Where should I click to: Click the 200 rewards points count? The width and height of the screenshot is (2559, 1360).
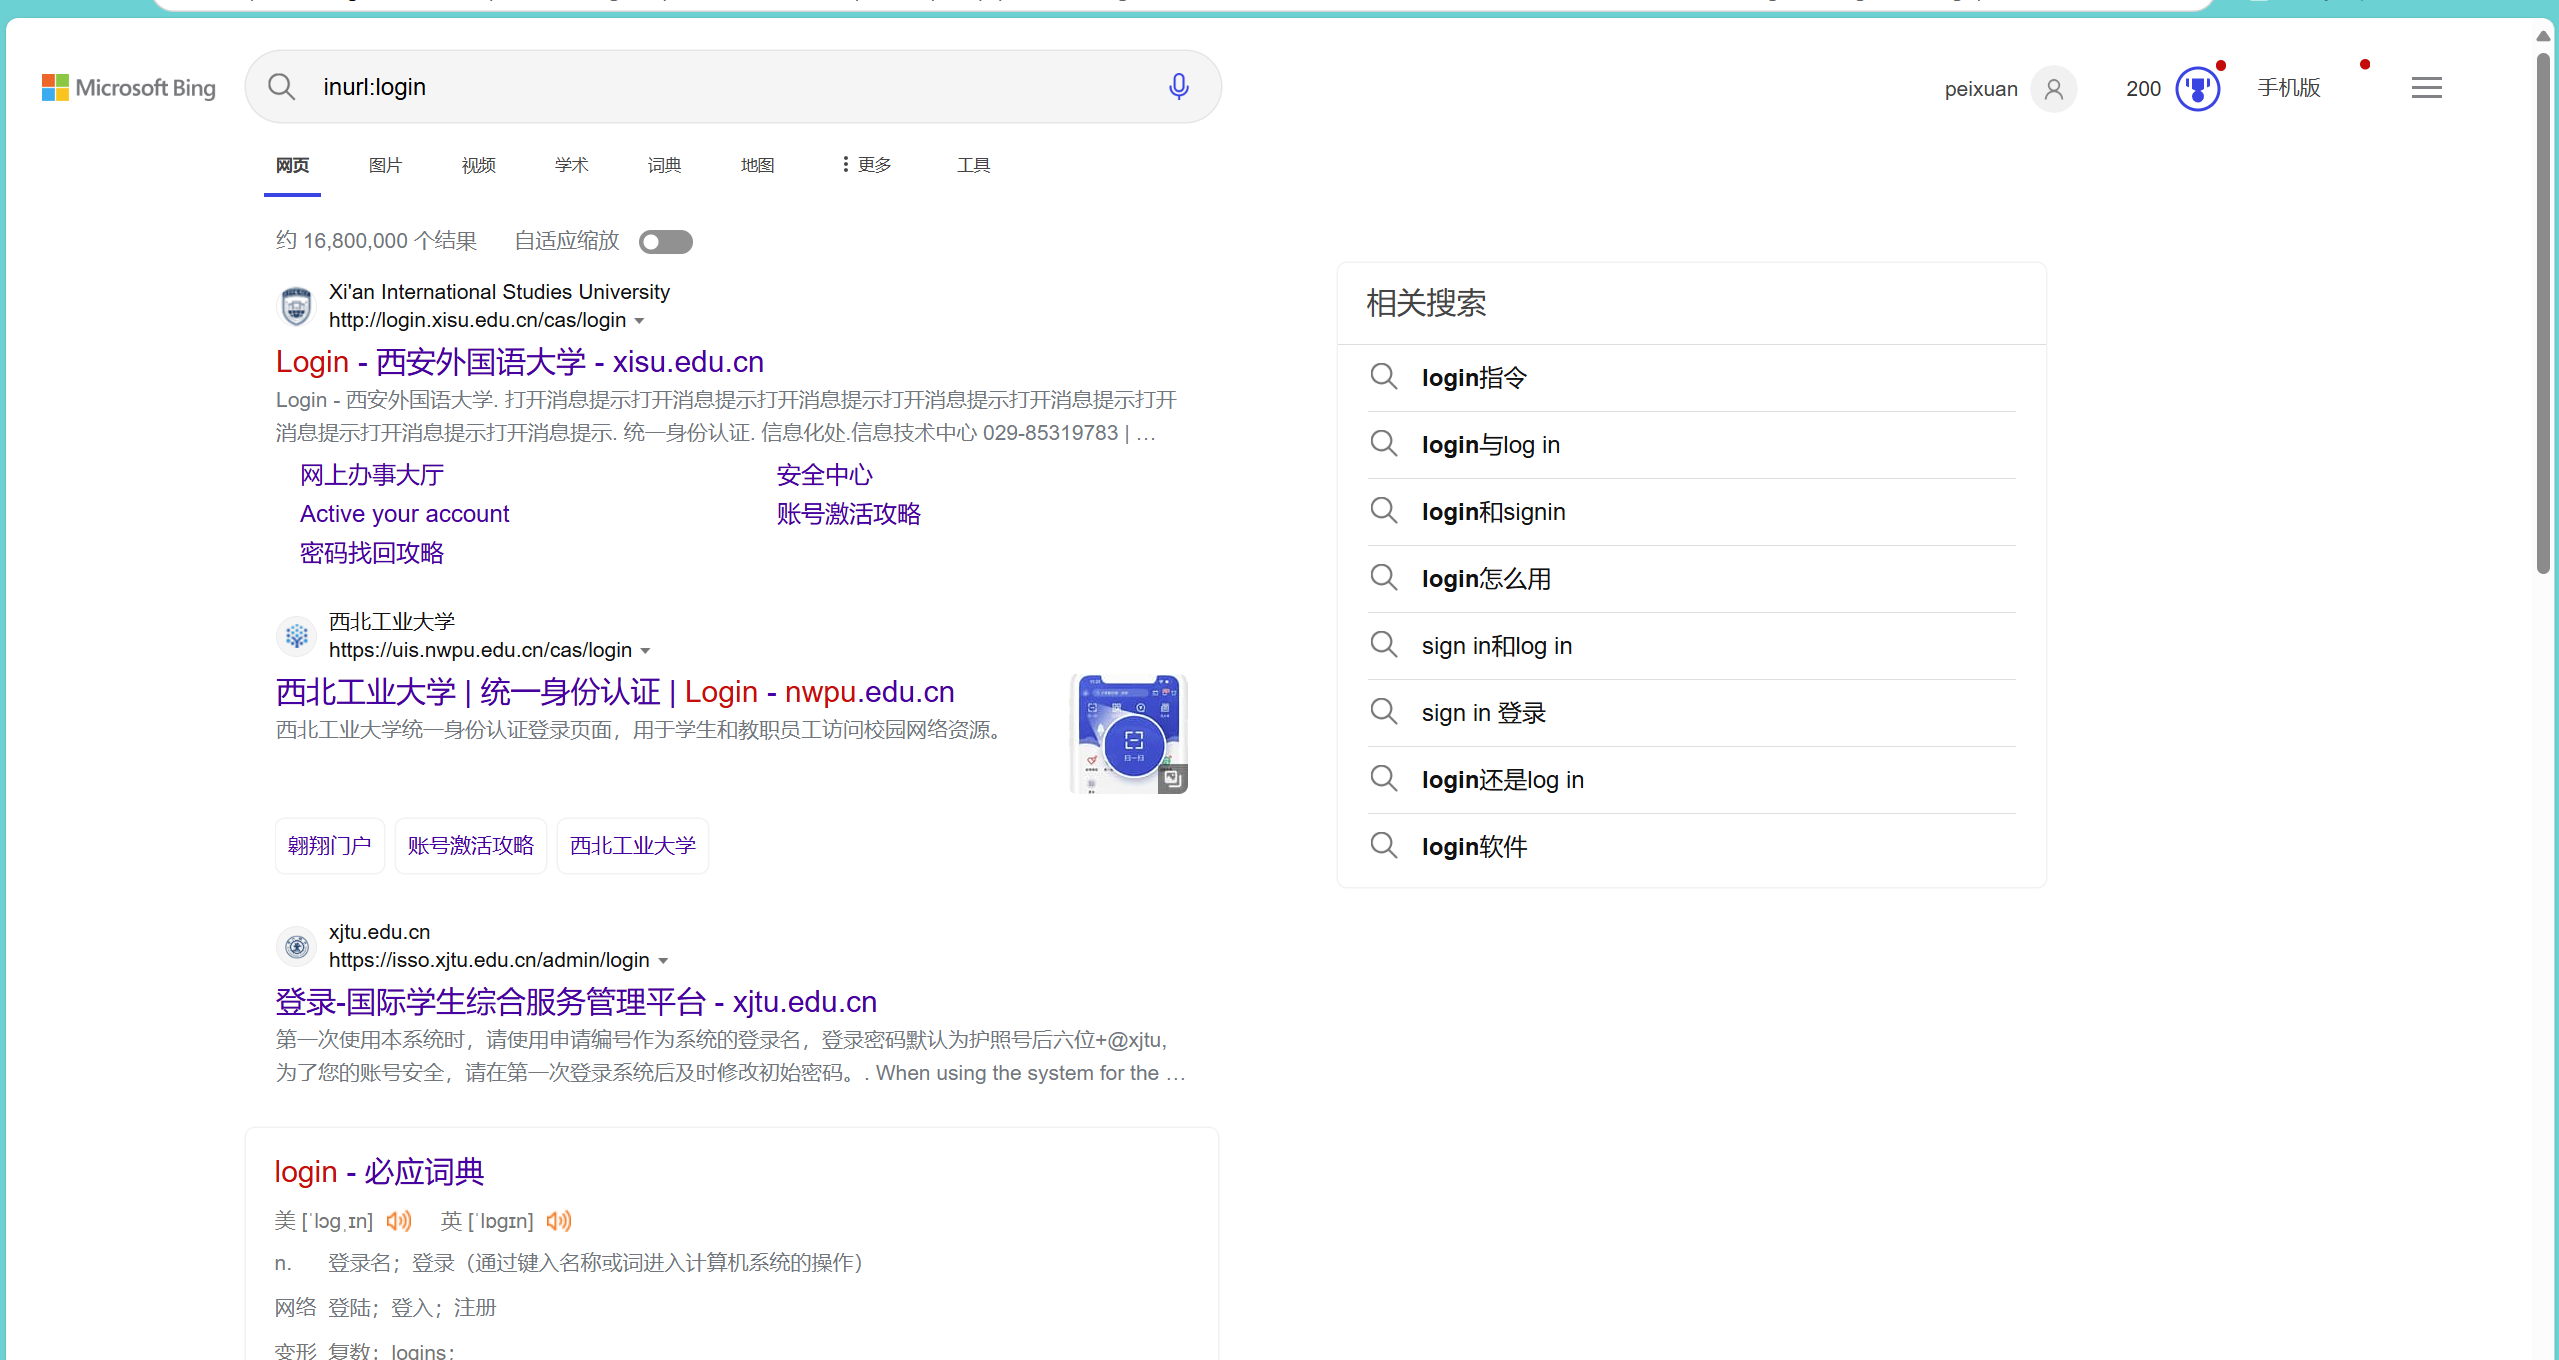coord(2143,89)
